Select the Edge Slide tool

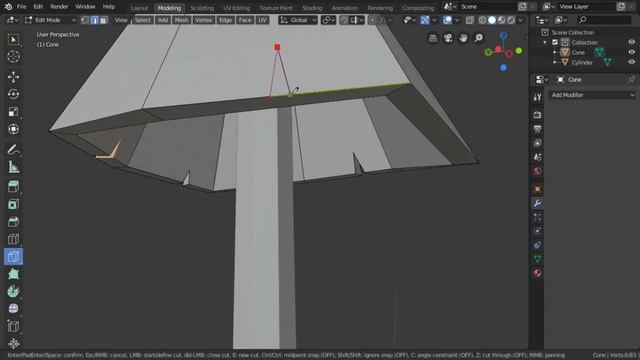click(x=13, y=326)
